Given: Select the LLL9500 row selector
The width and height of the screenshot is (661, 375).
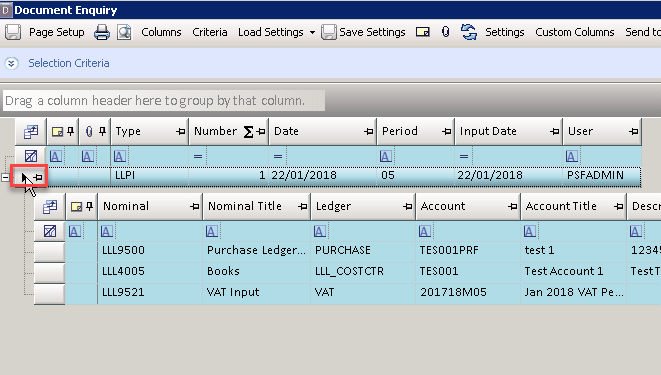Looking at the screenshot, I should pos(49,252).
